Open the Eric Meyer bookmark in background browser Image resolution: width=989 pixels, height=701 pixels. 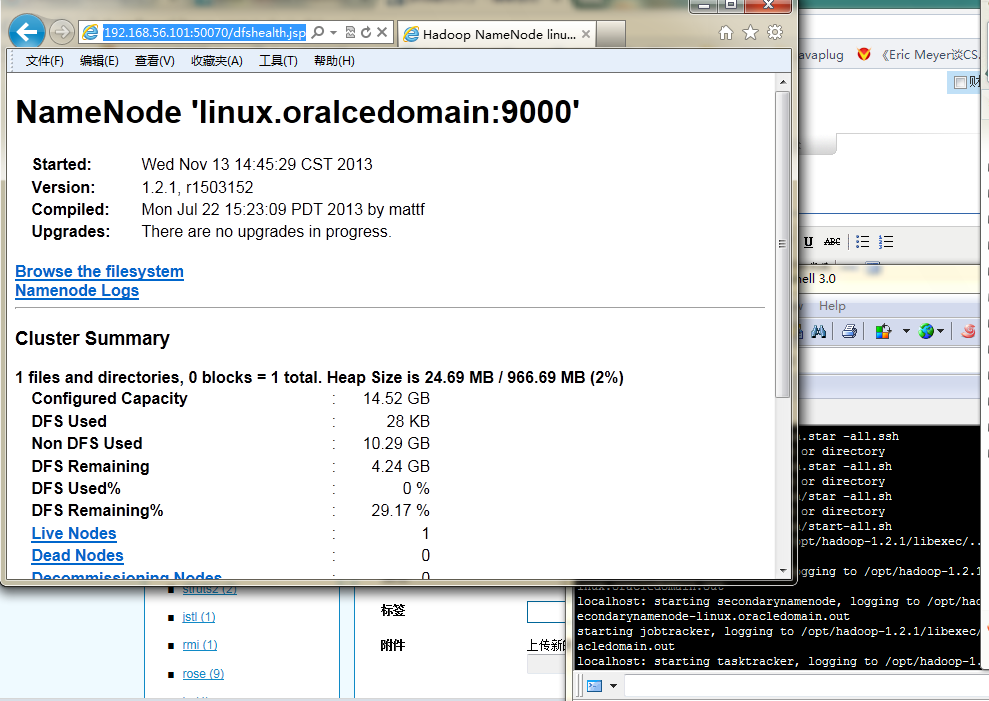(931, 55)
